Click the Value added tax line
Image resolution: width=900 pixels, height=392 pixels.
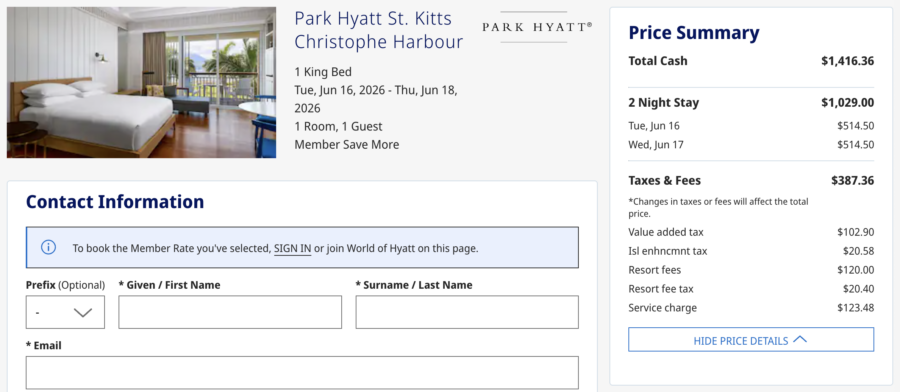(x=751, y=232)
